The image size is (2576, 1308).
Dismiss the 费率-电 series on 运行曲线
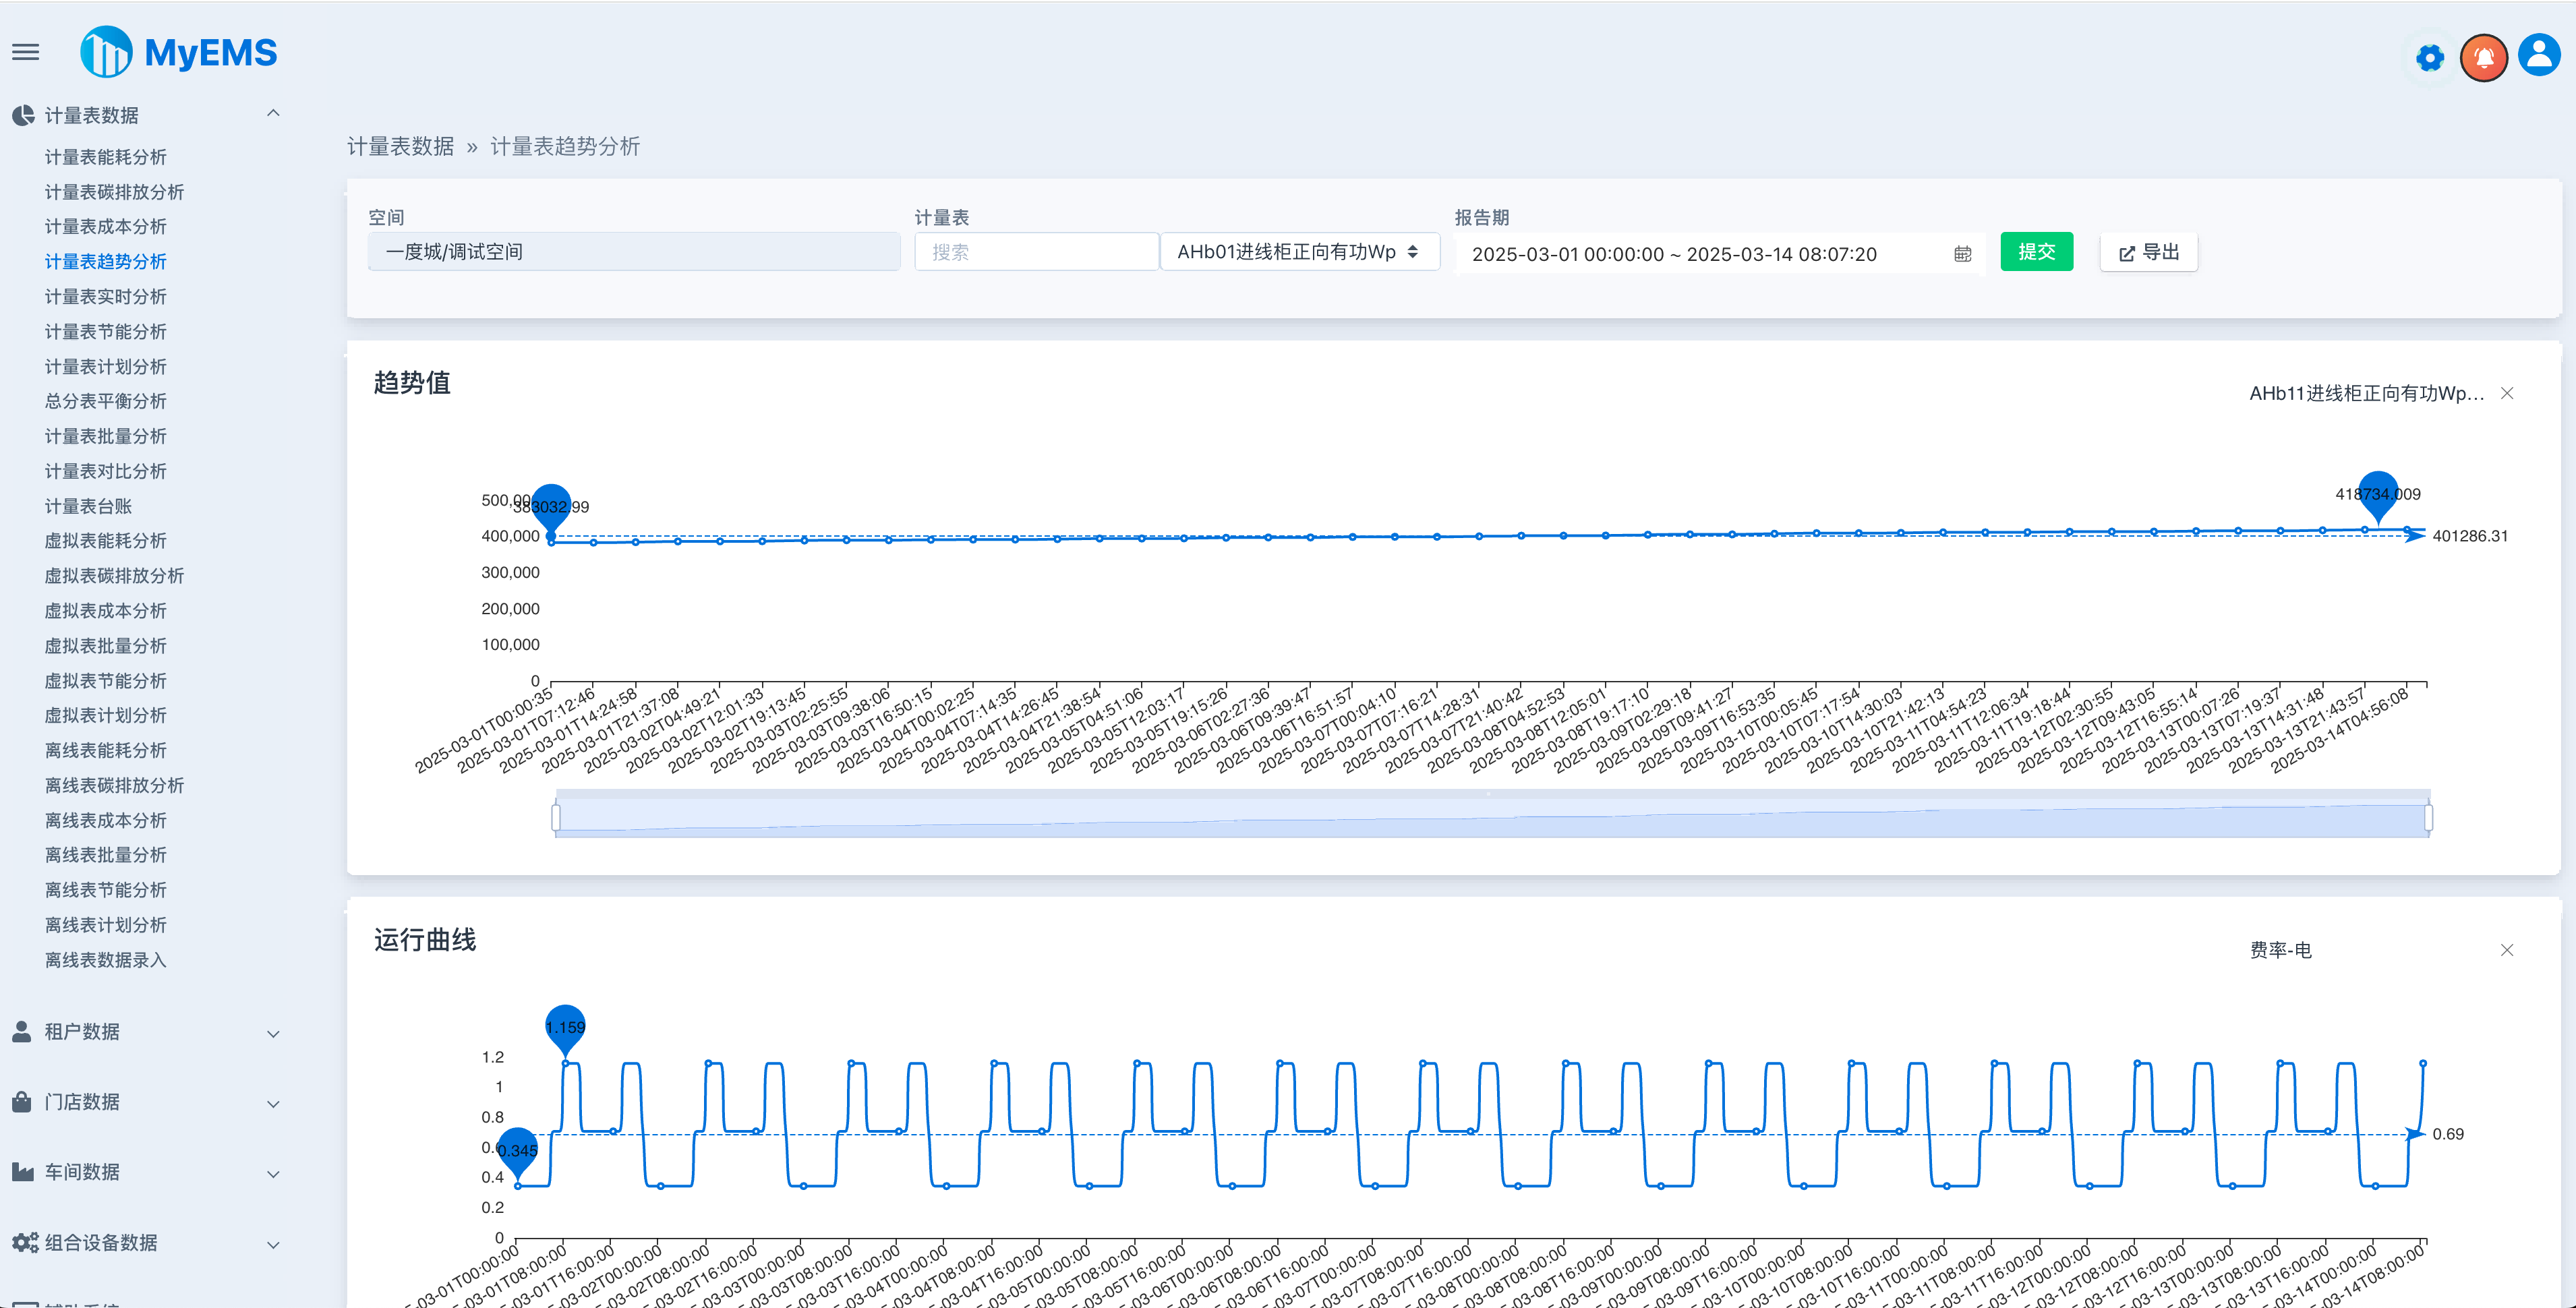pos(2507,949)
